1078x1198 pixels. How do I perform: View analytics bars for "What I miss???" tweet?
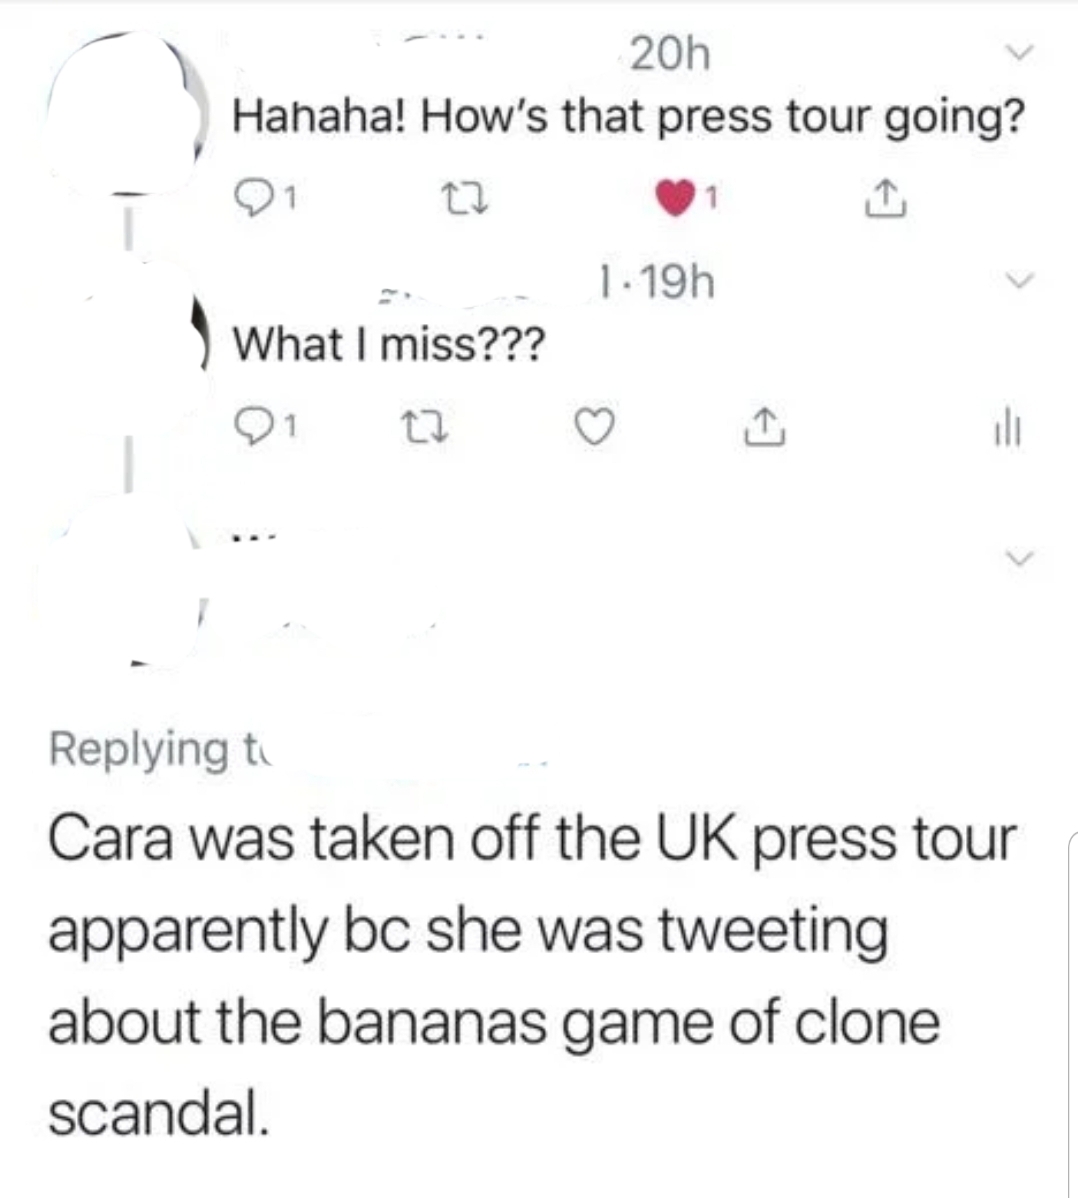pos(1008,430)
